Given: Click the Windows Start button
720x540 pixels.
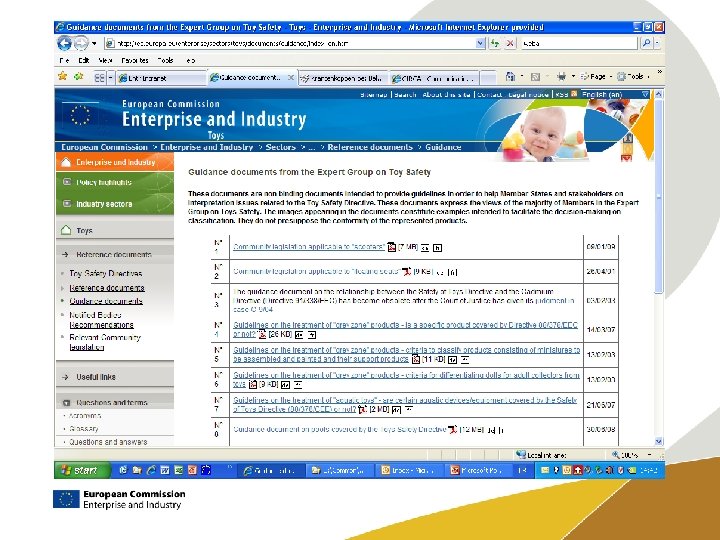Looking at the screenshot, I should (83, 470).
